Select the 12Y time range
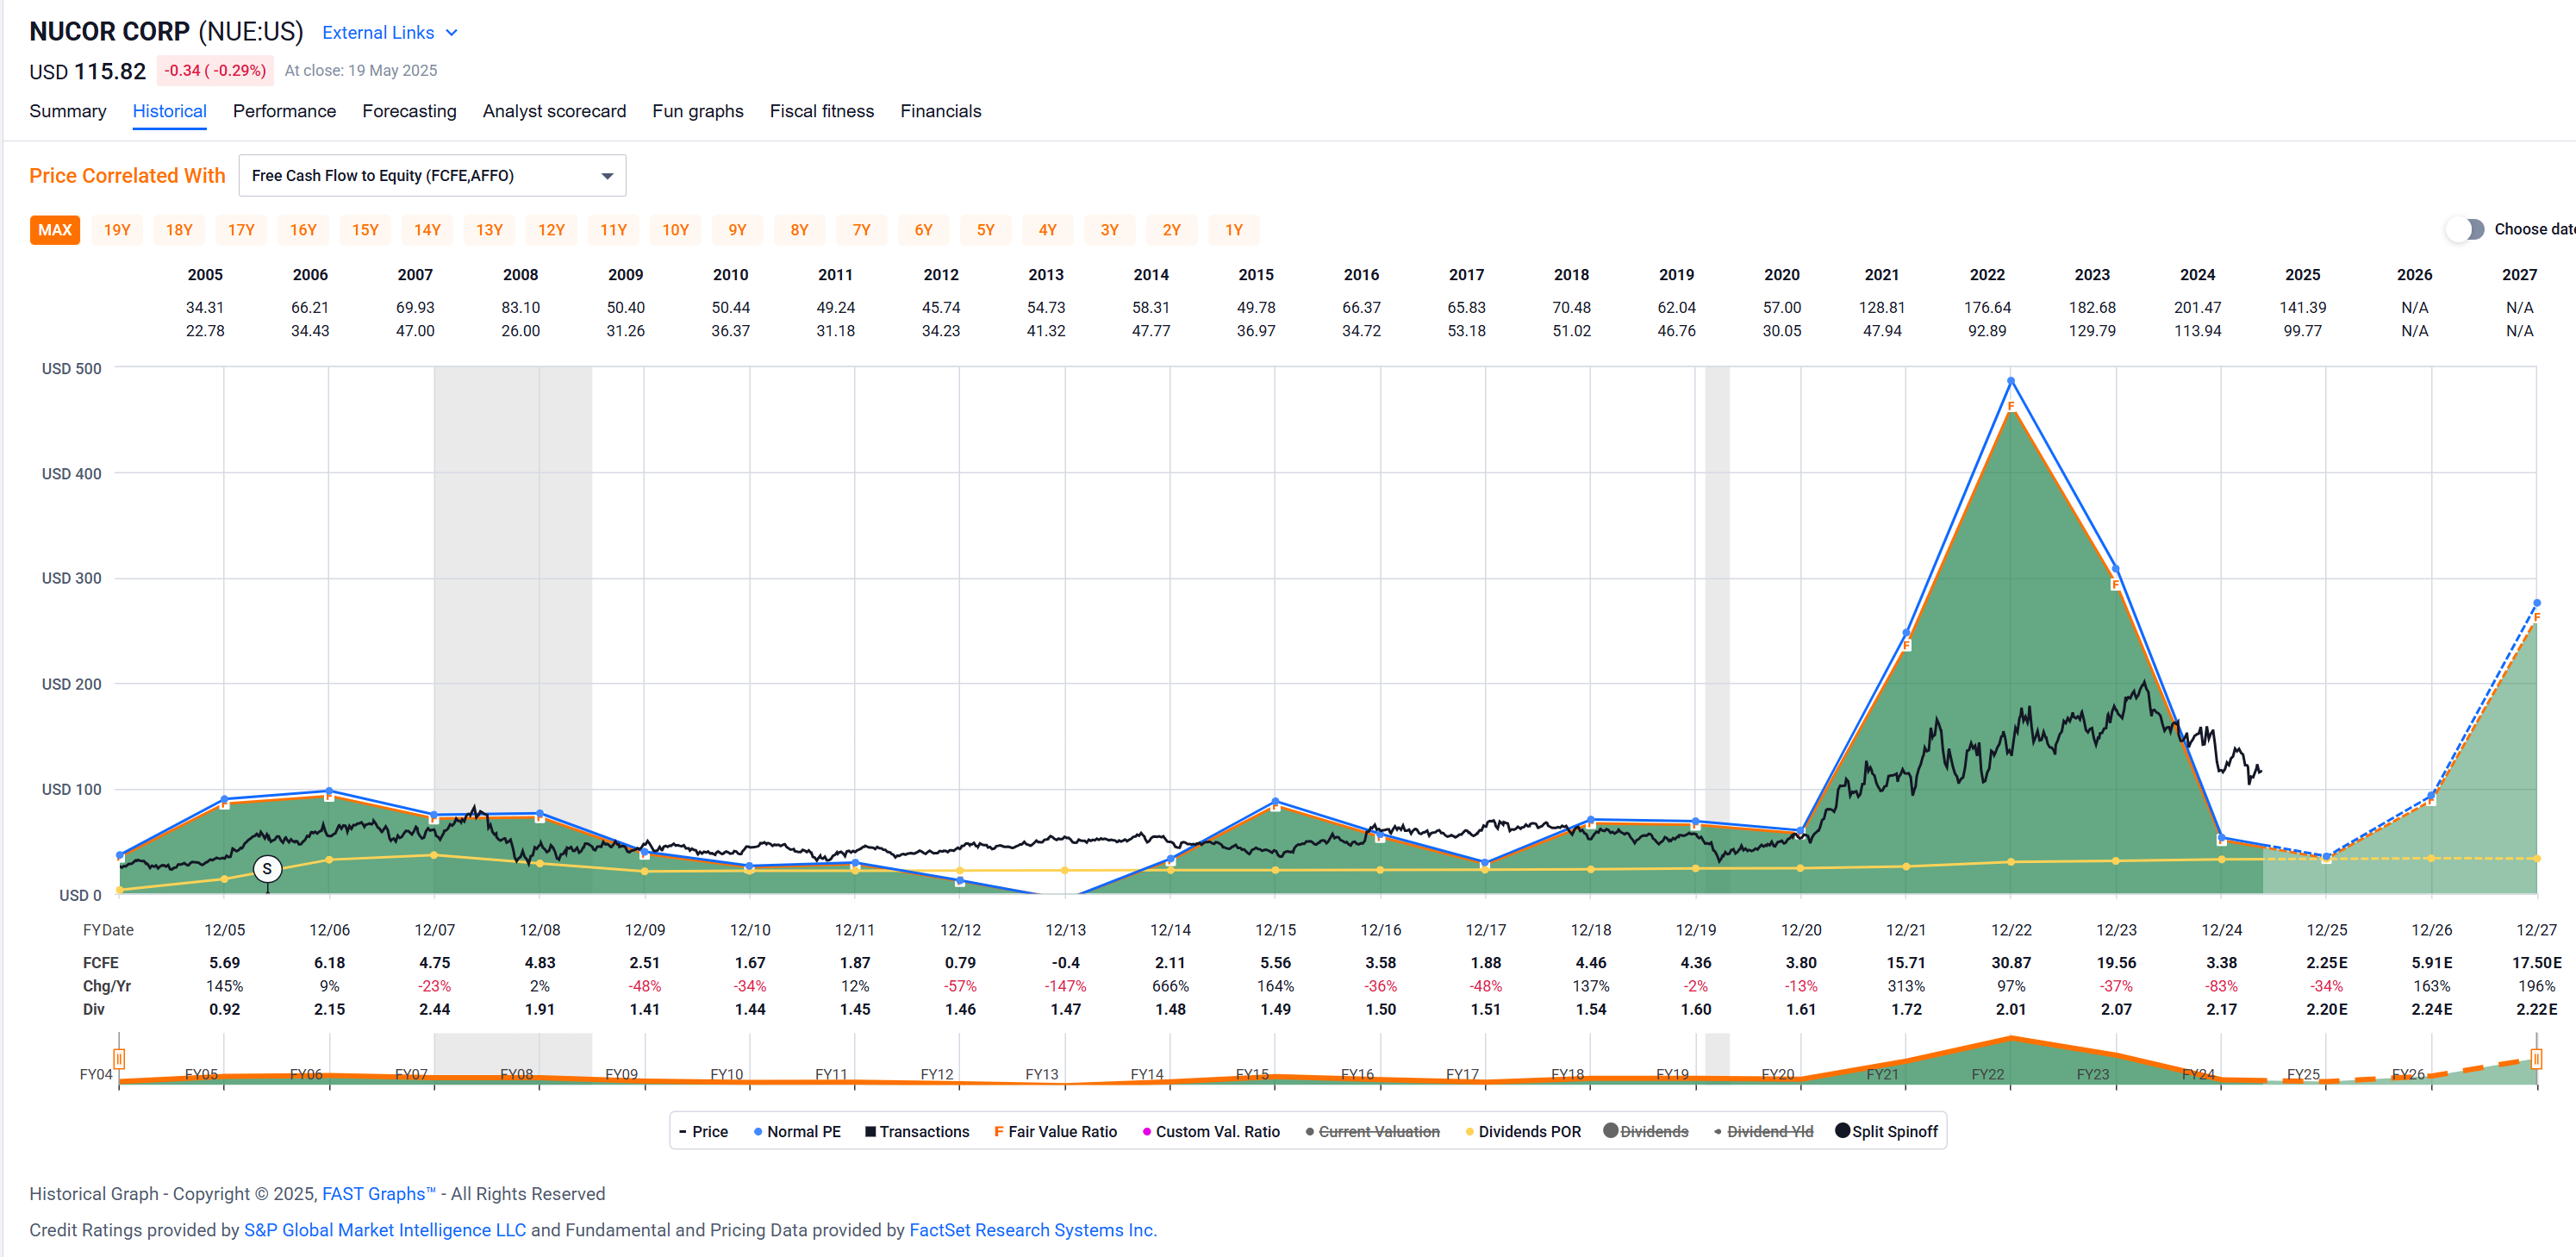2576x1257 pixels. pos(551,230)
